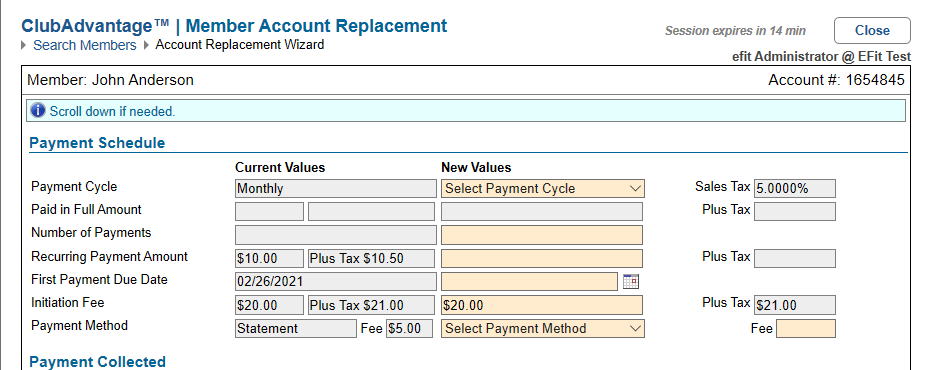Click the Recurring Payment Plus Tax result field
Image resolution: width=931 pixels, height=370 pixels.
(x=794, y=258)
